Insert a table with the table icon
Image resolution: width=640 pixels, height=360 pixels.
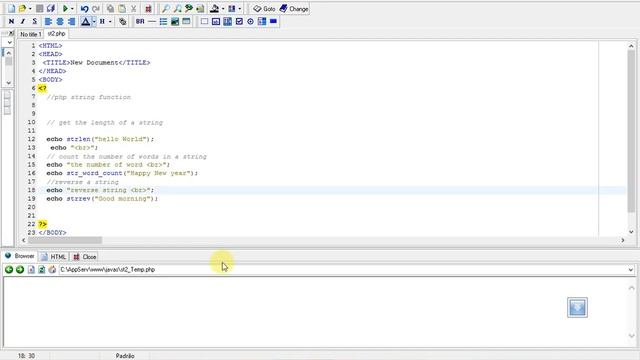click(186, 21)
